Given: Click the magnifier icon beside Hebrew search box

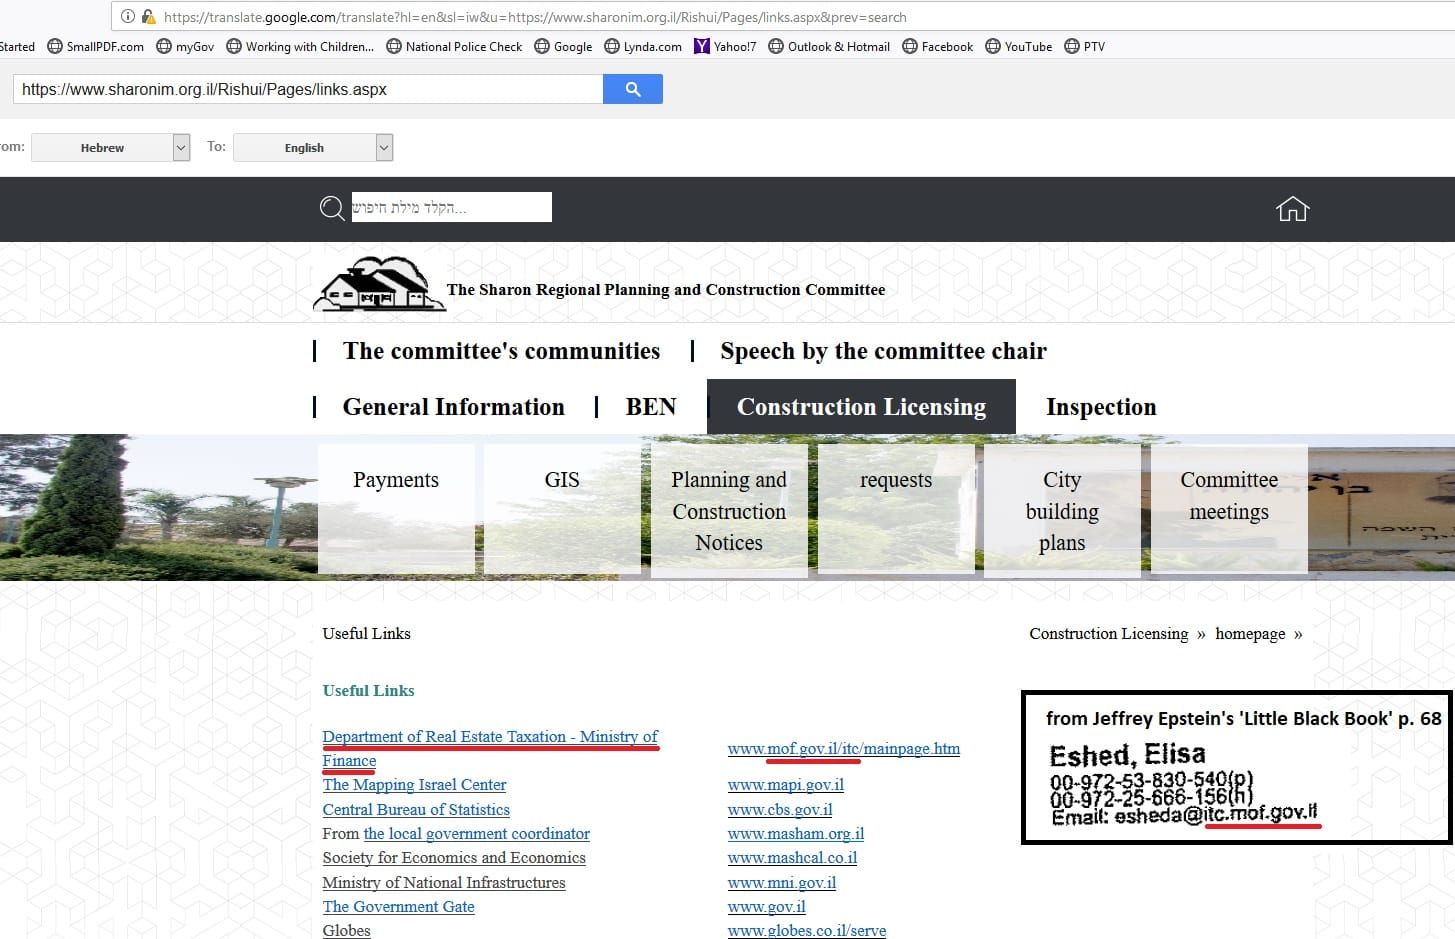Looking at the screenshot, I should pos(331,208).
